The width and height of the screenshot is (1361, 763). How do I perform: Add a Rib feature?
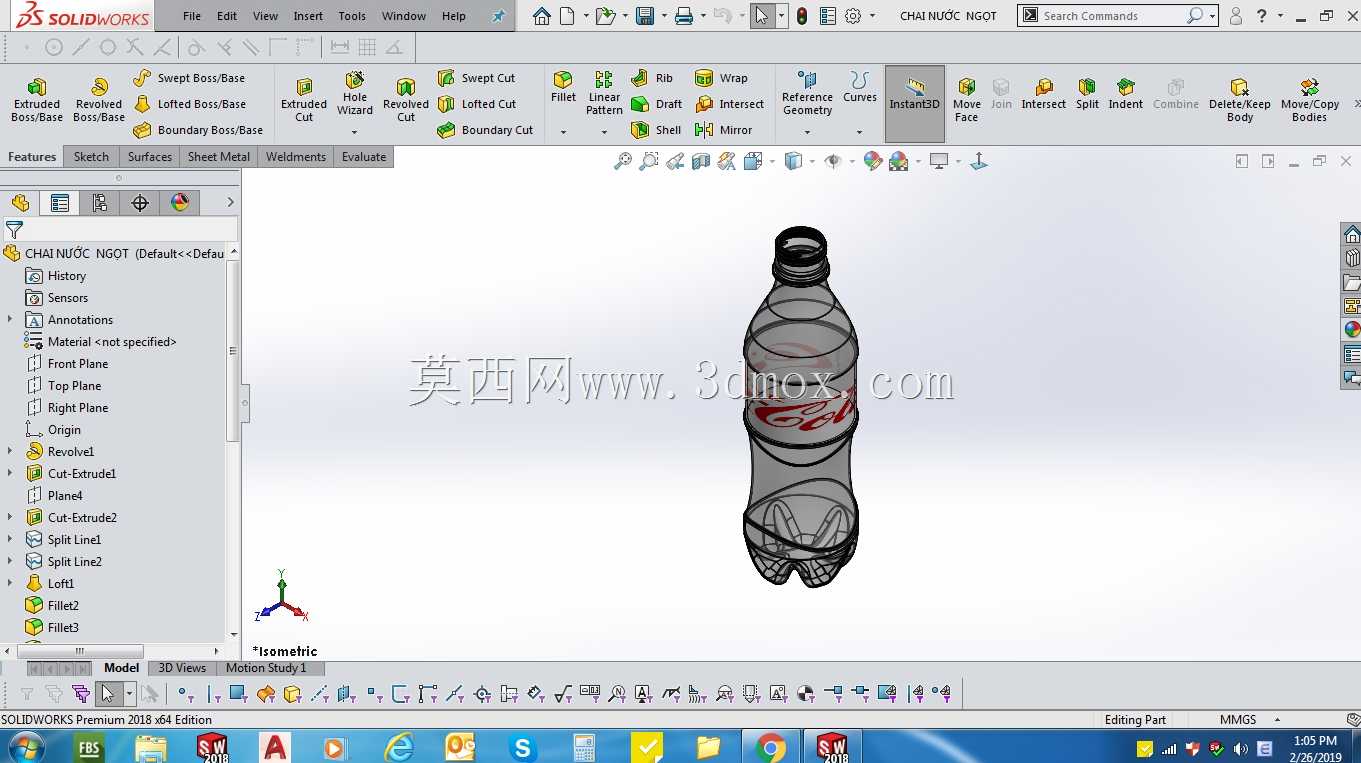(x=652, y=78)
